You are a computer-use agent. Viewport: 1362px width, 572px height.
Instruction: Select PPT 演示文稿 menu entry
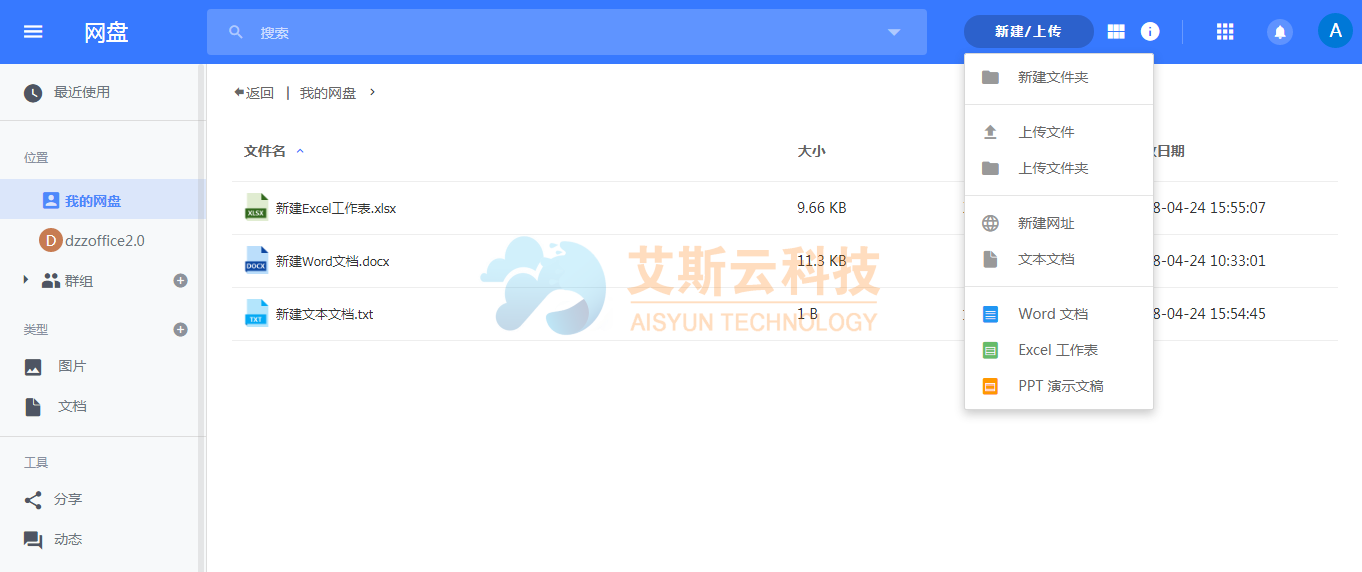point(1060,386)
